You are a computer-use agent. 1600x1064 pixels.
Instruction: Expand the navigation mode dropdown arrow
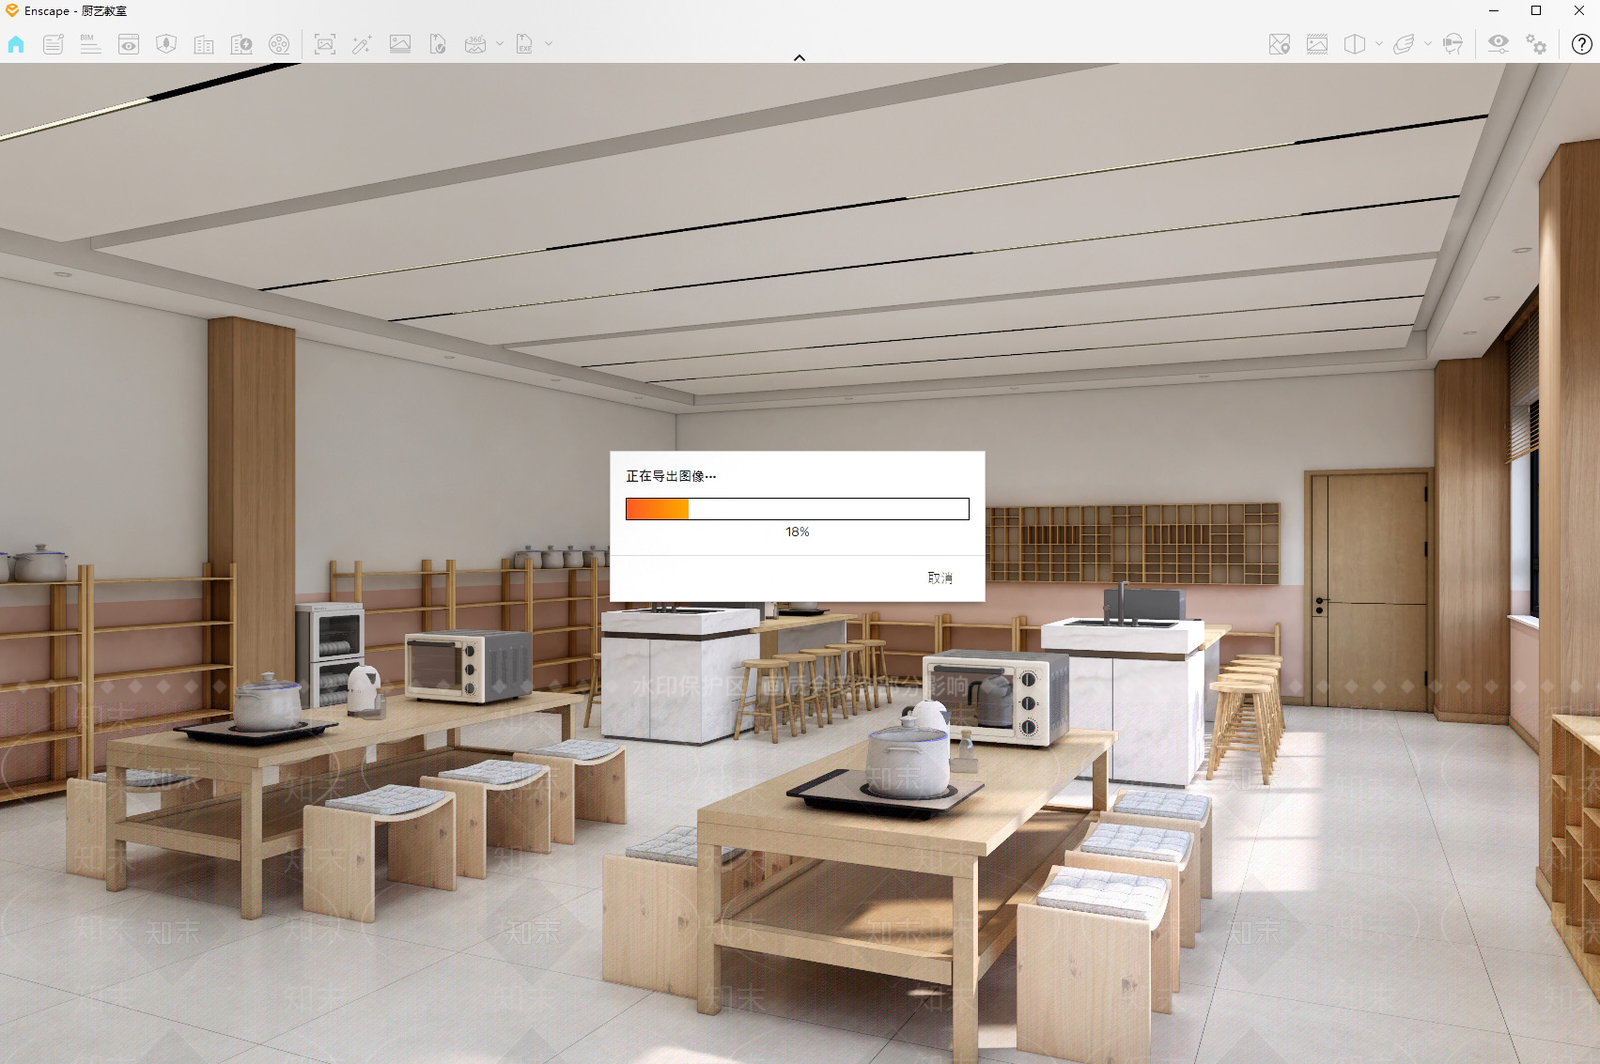click(x=1427, y=44)
